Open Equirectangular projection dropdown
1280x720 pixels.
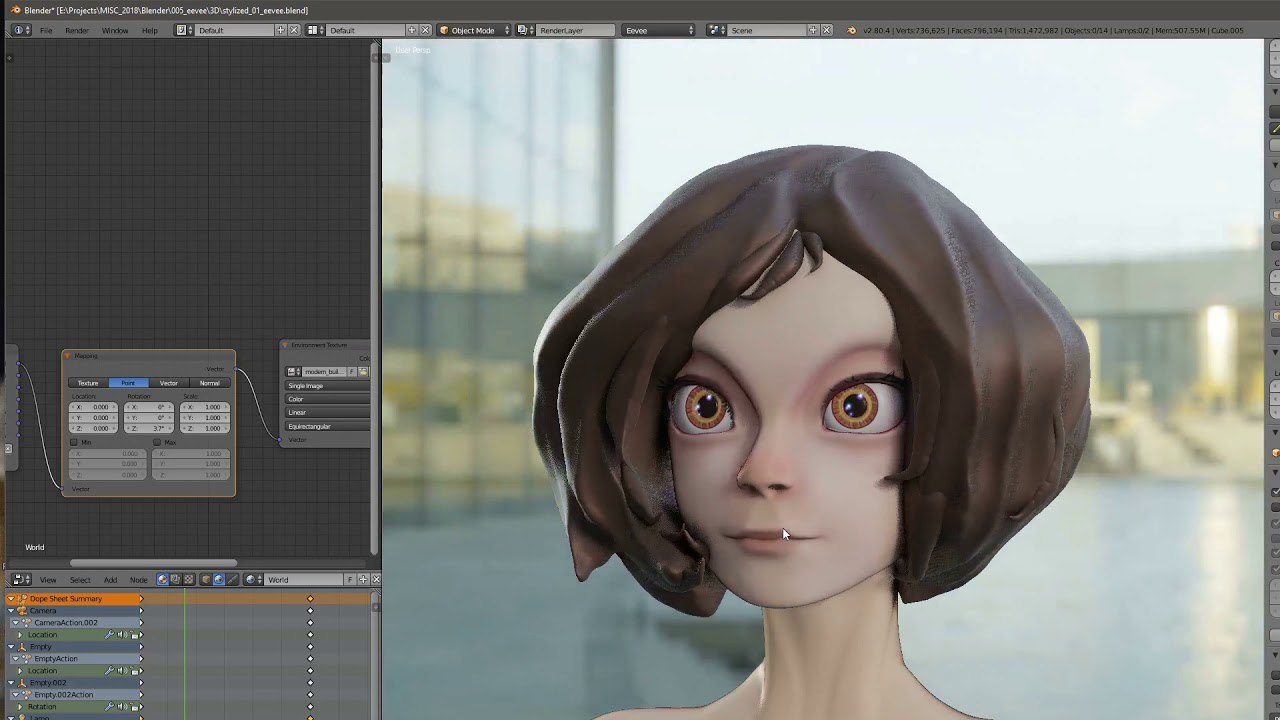(328, 426)
